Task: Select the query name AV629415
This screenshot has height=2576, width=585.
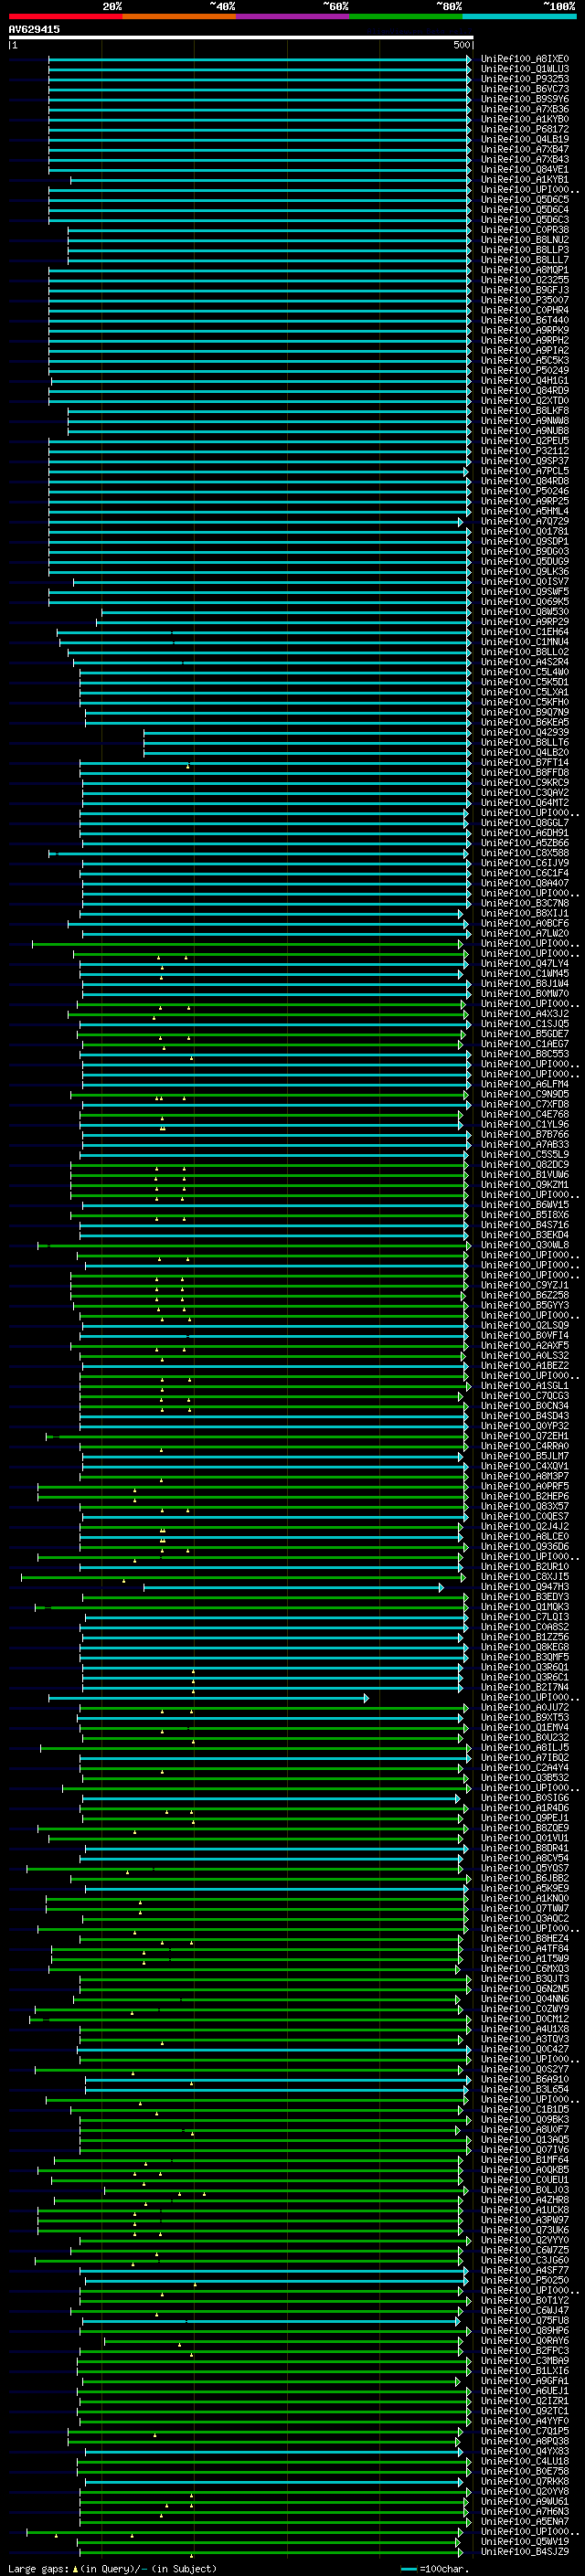Action: (34, 29)
